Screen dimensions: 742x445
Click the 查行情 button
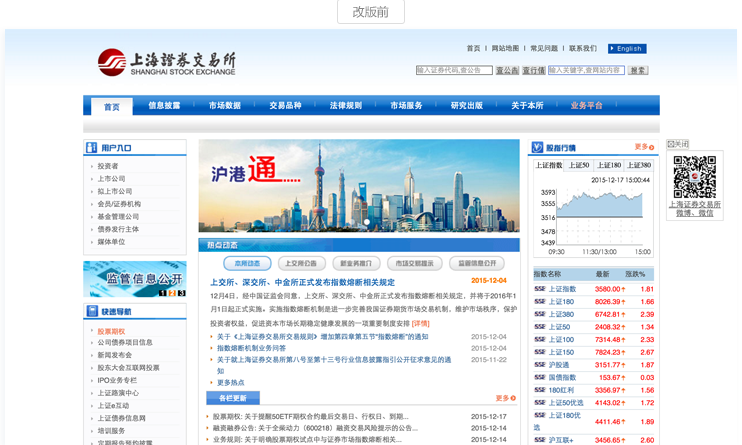pos(534,71)
